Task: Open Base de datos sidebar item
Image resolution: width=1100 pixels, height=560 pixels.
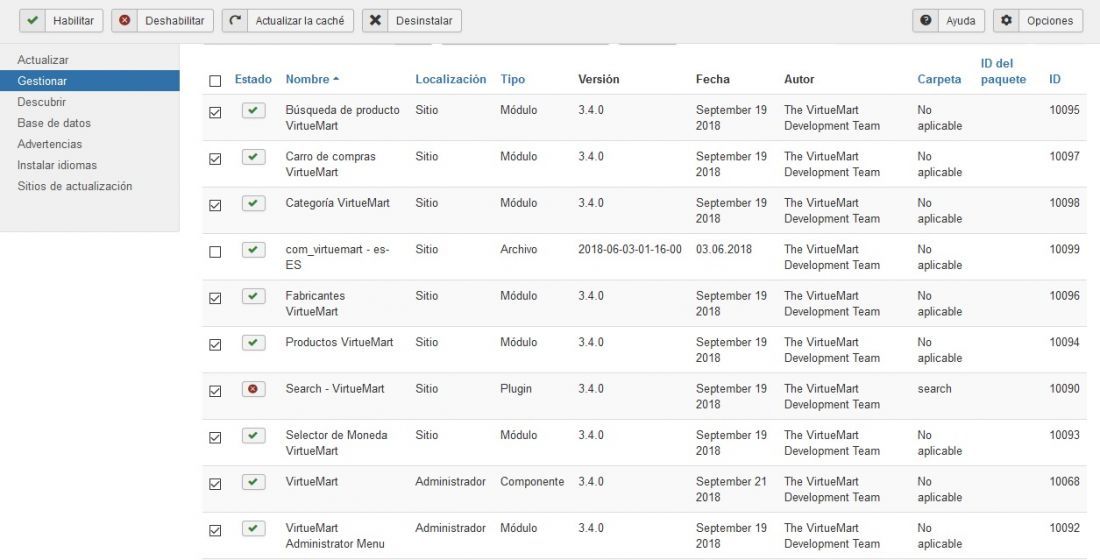Action: [54, 123]
